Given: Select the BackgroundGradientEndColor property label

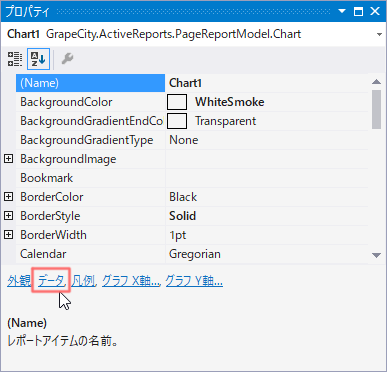Looking at the screenshot, I should click(x=91, y=121).
